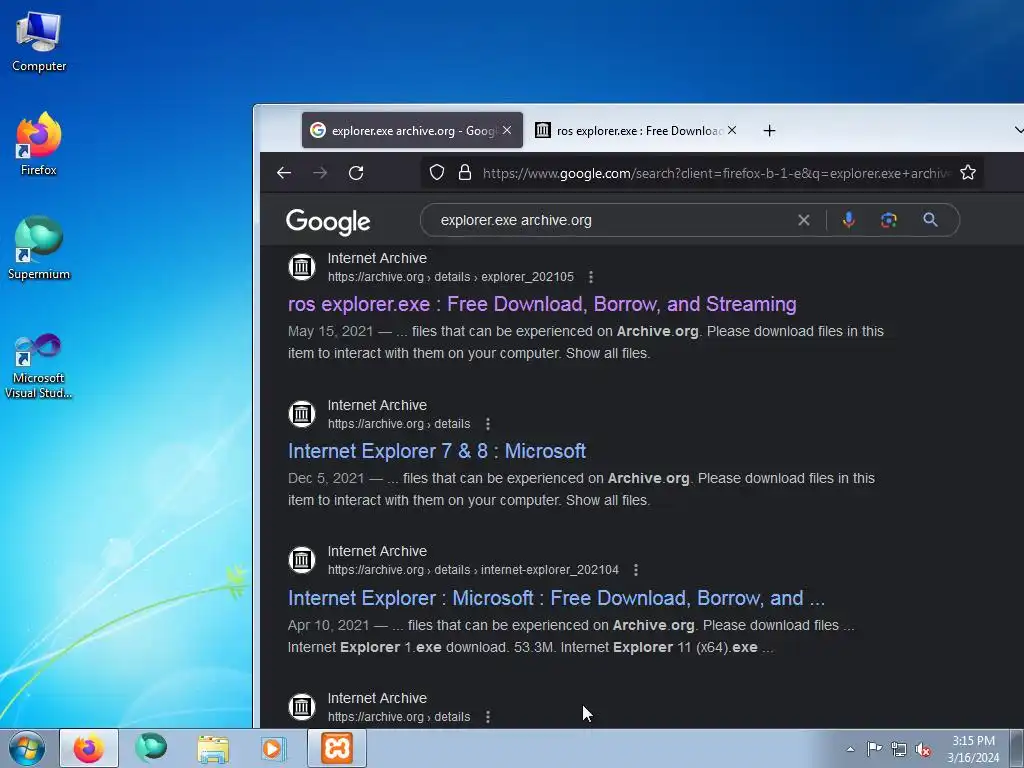Close the ros explorer.exe tab
The height and width of the screenshot is (768, 1024).
(732, 131)
